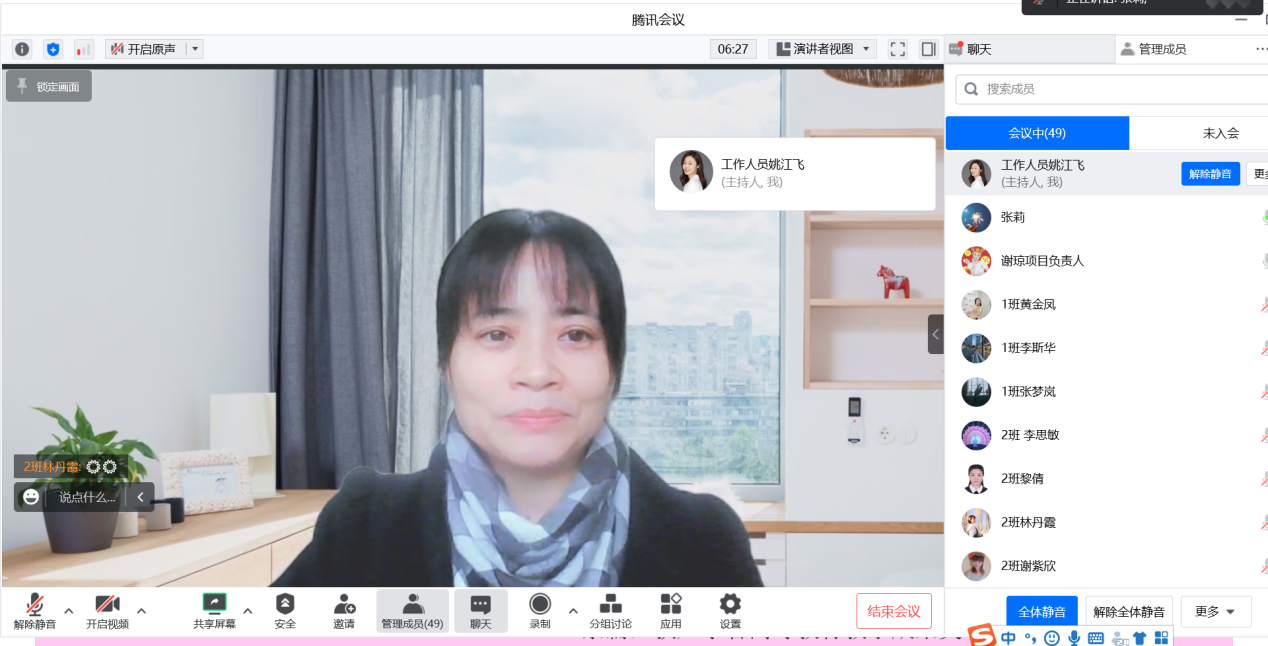The width and height of the screenshot is (1268, 646).
Task: Click the End Meeting (结束会议) button
Action: [893, 611]
